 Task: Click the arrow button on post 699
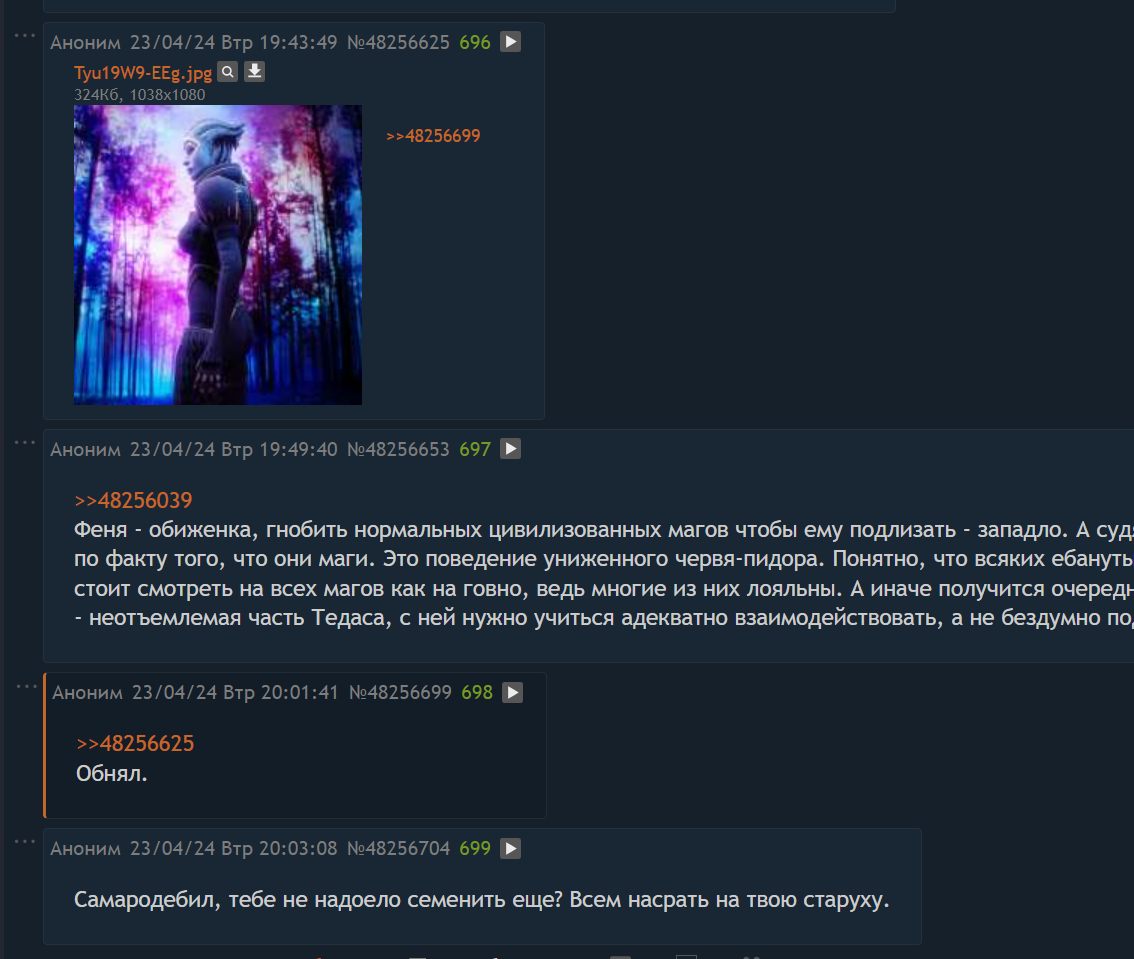click(511, 848)
